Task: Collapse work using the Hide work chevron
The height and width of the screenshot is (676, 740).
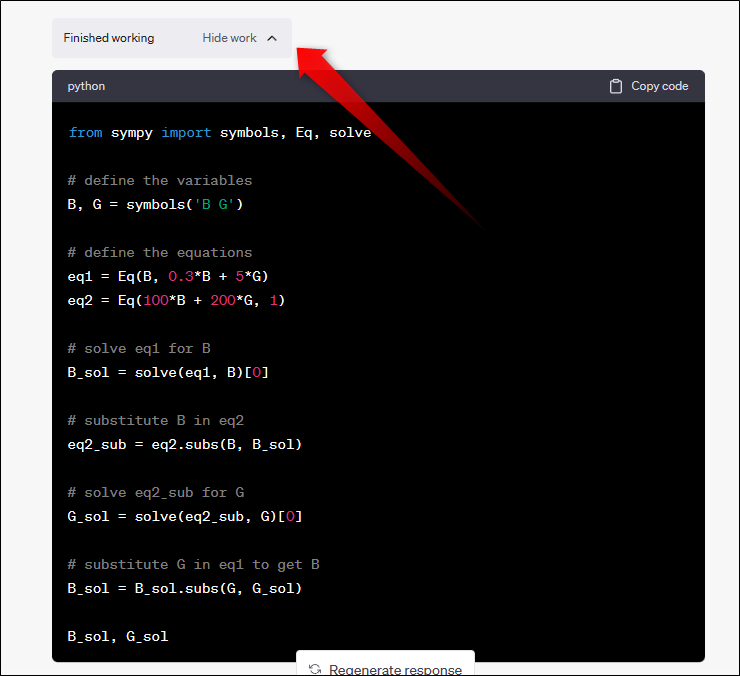Action: 272,38
